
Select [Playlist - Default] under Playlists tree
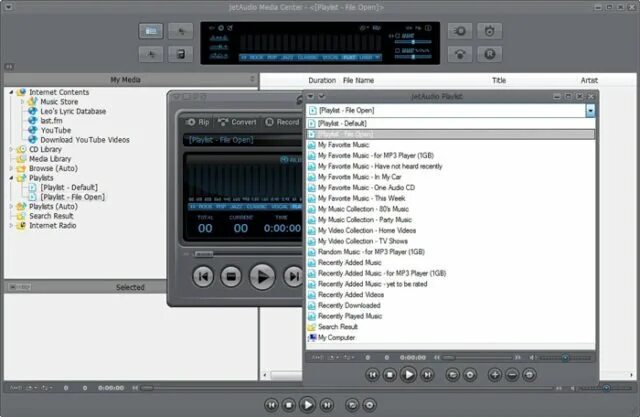69,187
